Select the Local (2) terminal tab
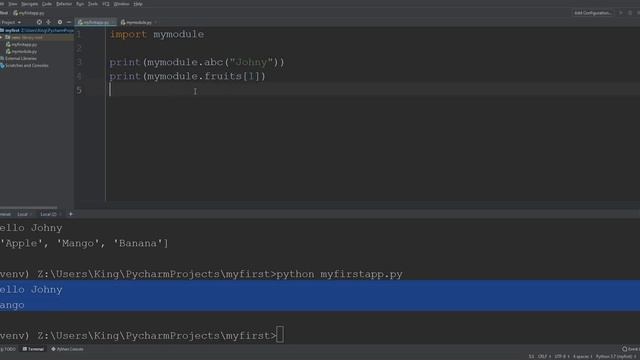Viewport: 640px width, 360px height. click(50, 214)
